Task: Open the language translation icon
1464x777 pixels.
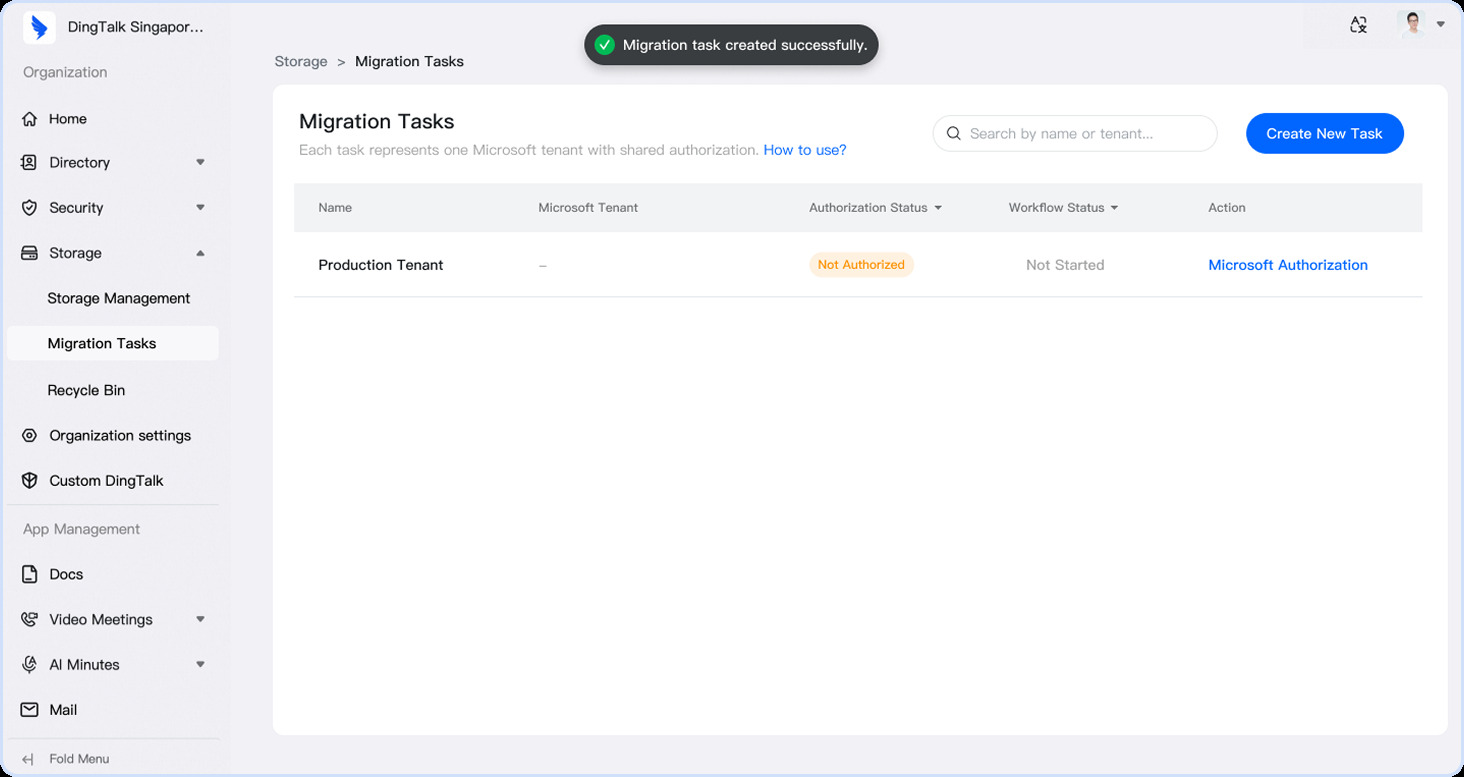Action: [1358, 25]
